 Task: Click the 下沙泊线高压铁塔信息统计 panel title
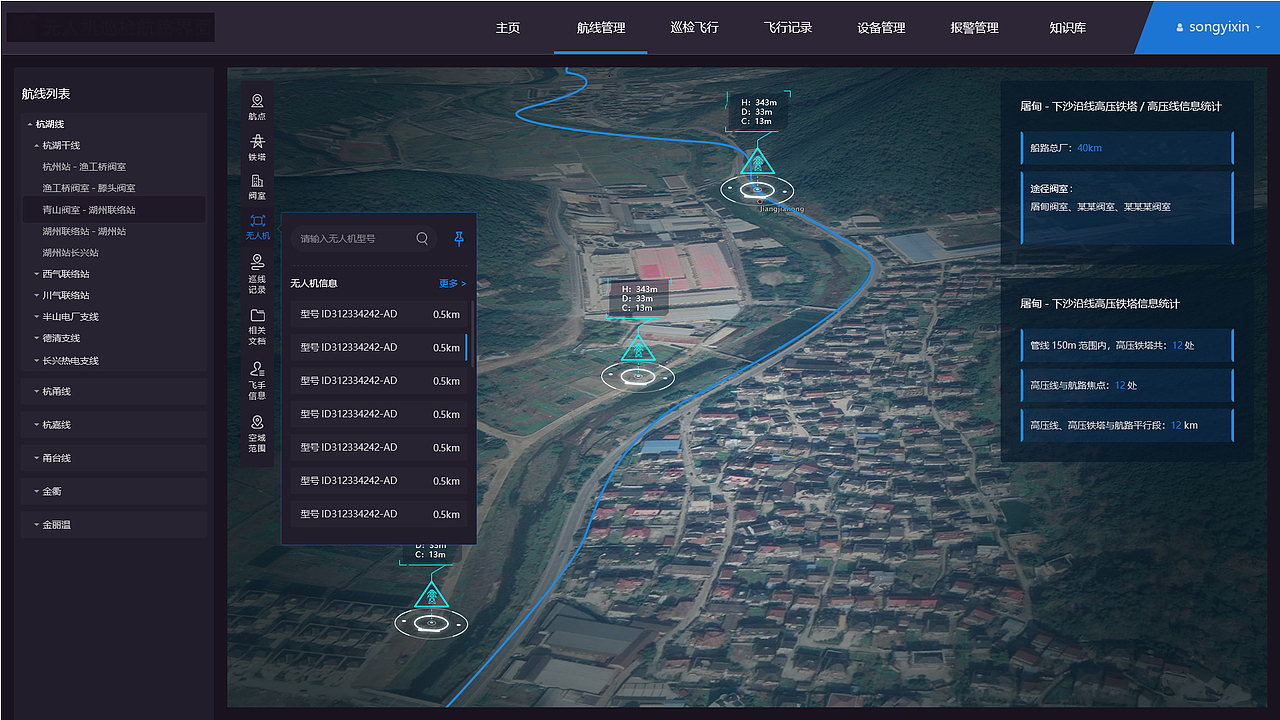coord(1100,304)
